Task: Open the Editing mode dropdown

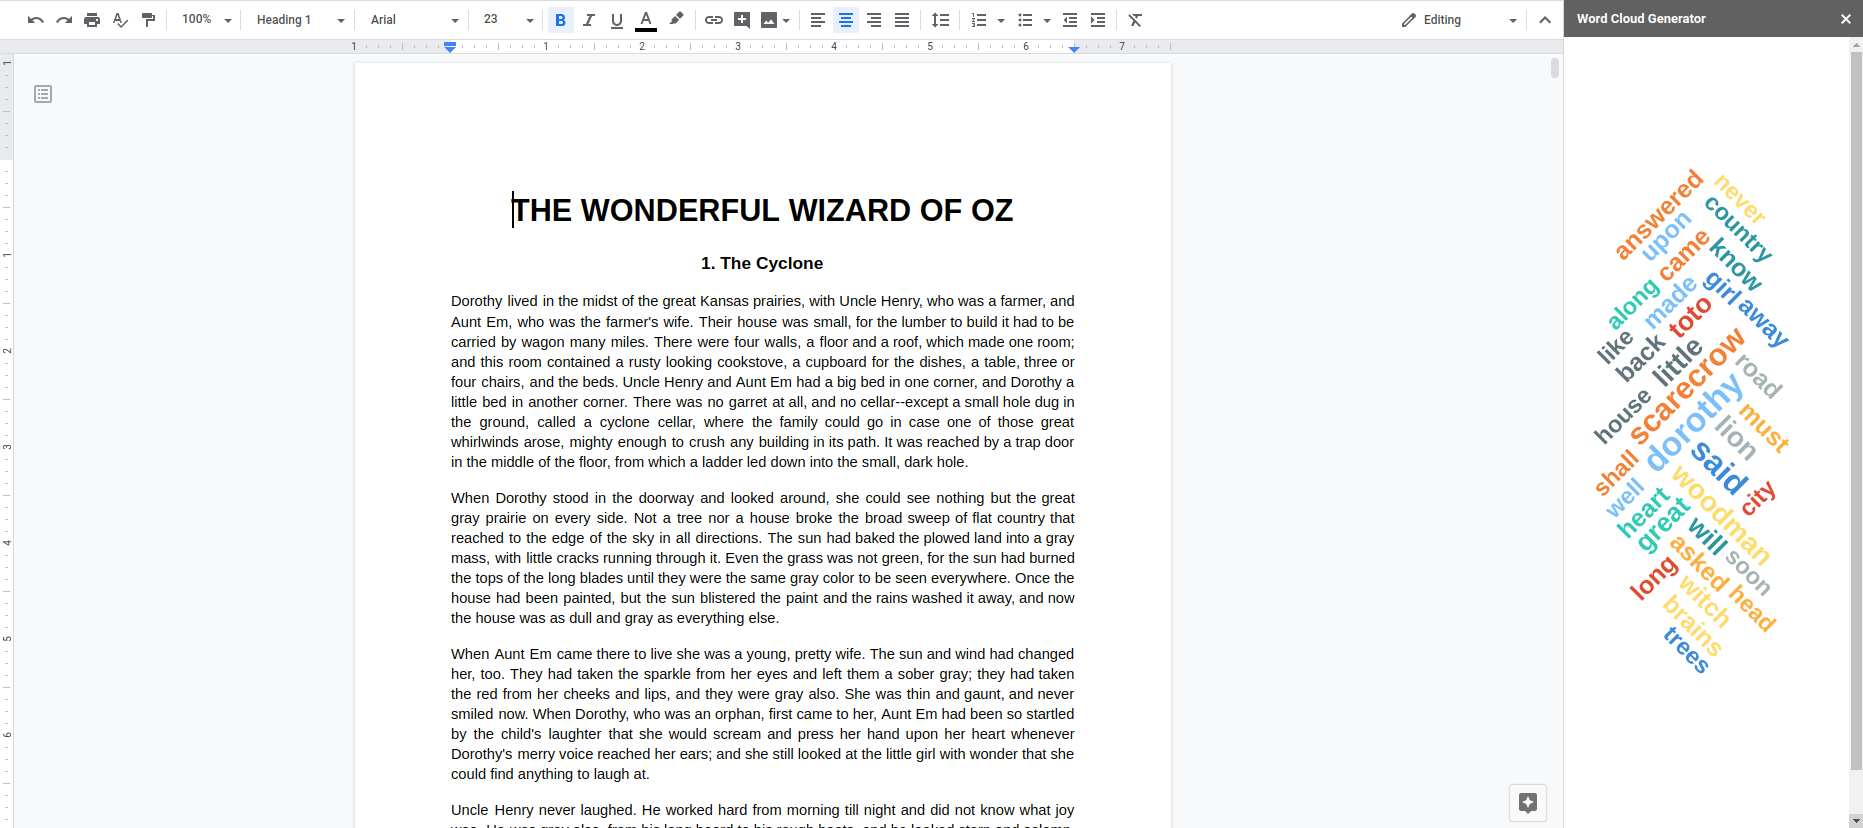Action: point(1458,20)
